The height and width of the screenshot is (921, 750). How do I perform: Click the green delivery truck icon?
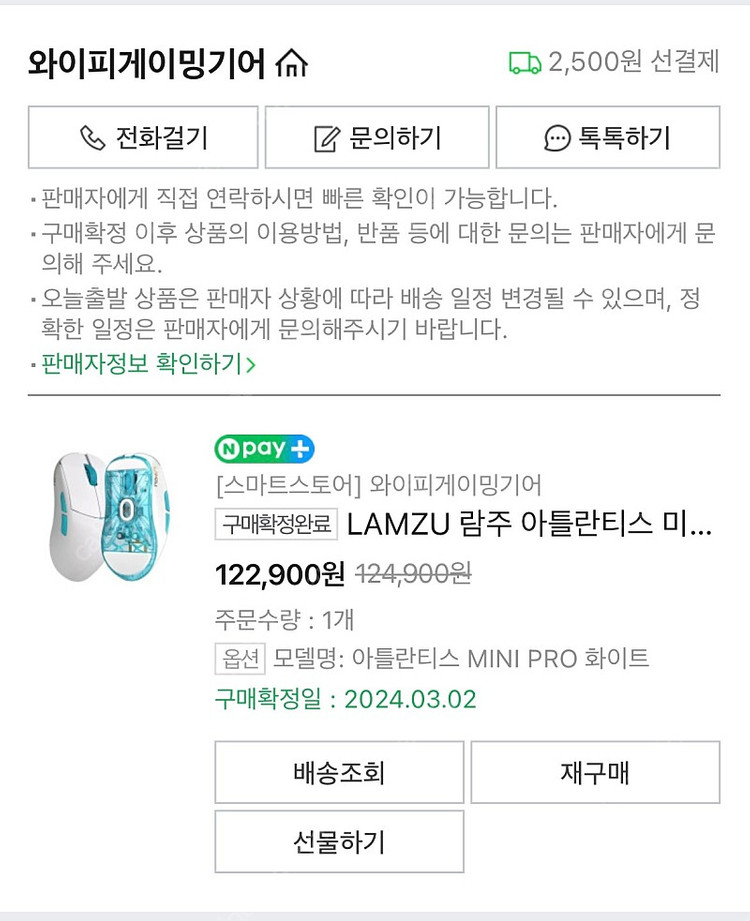click(x=525, y=62)
